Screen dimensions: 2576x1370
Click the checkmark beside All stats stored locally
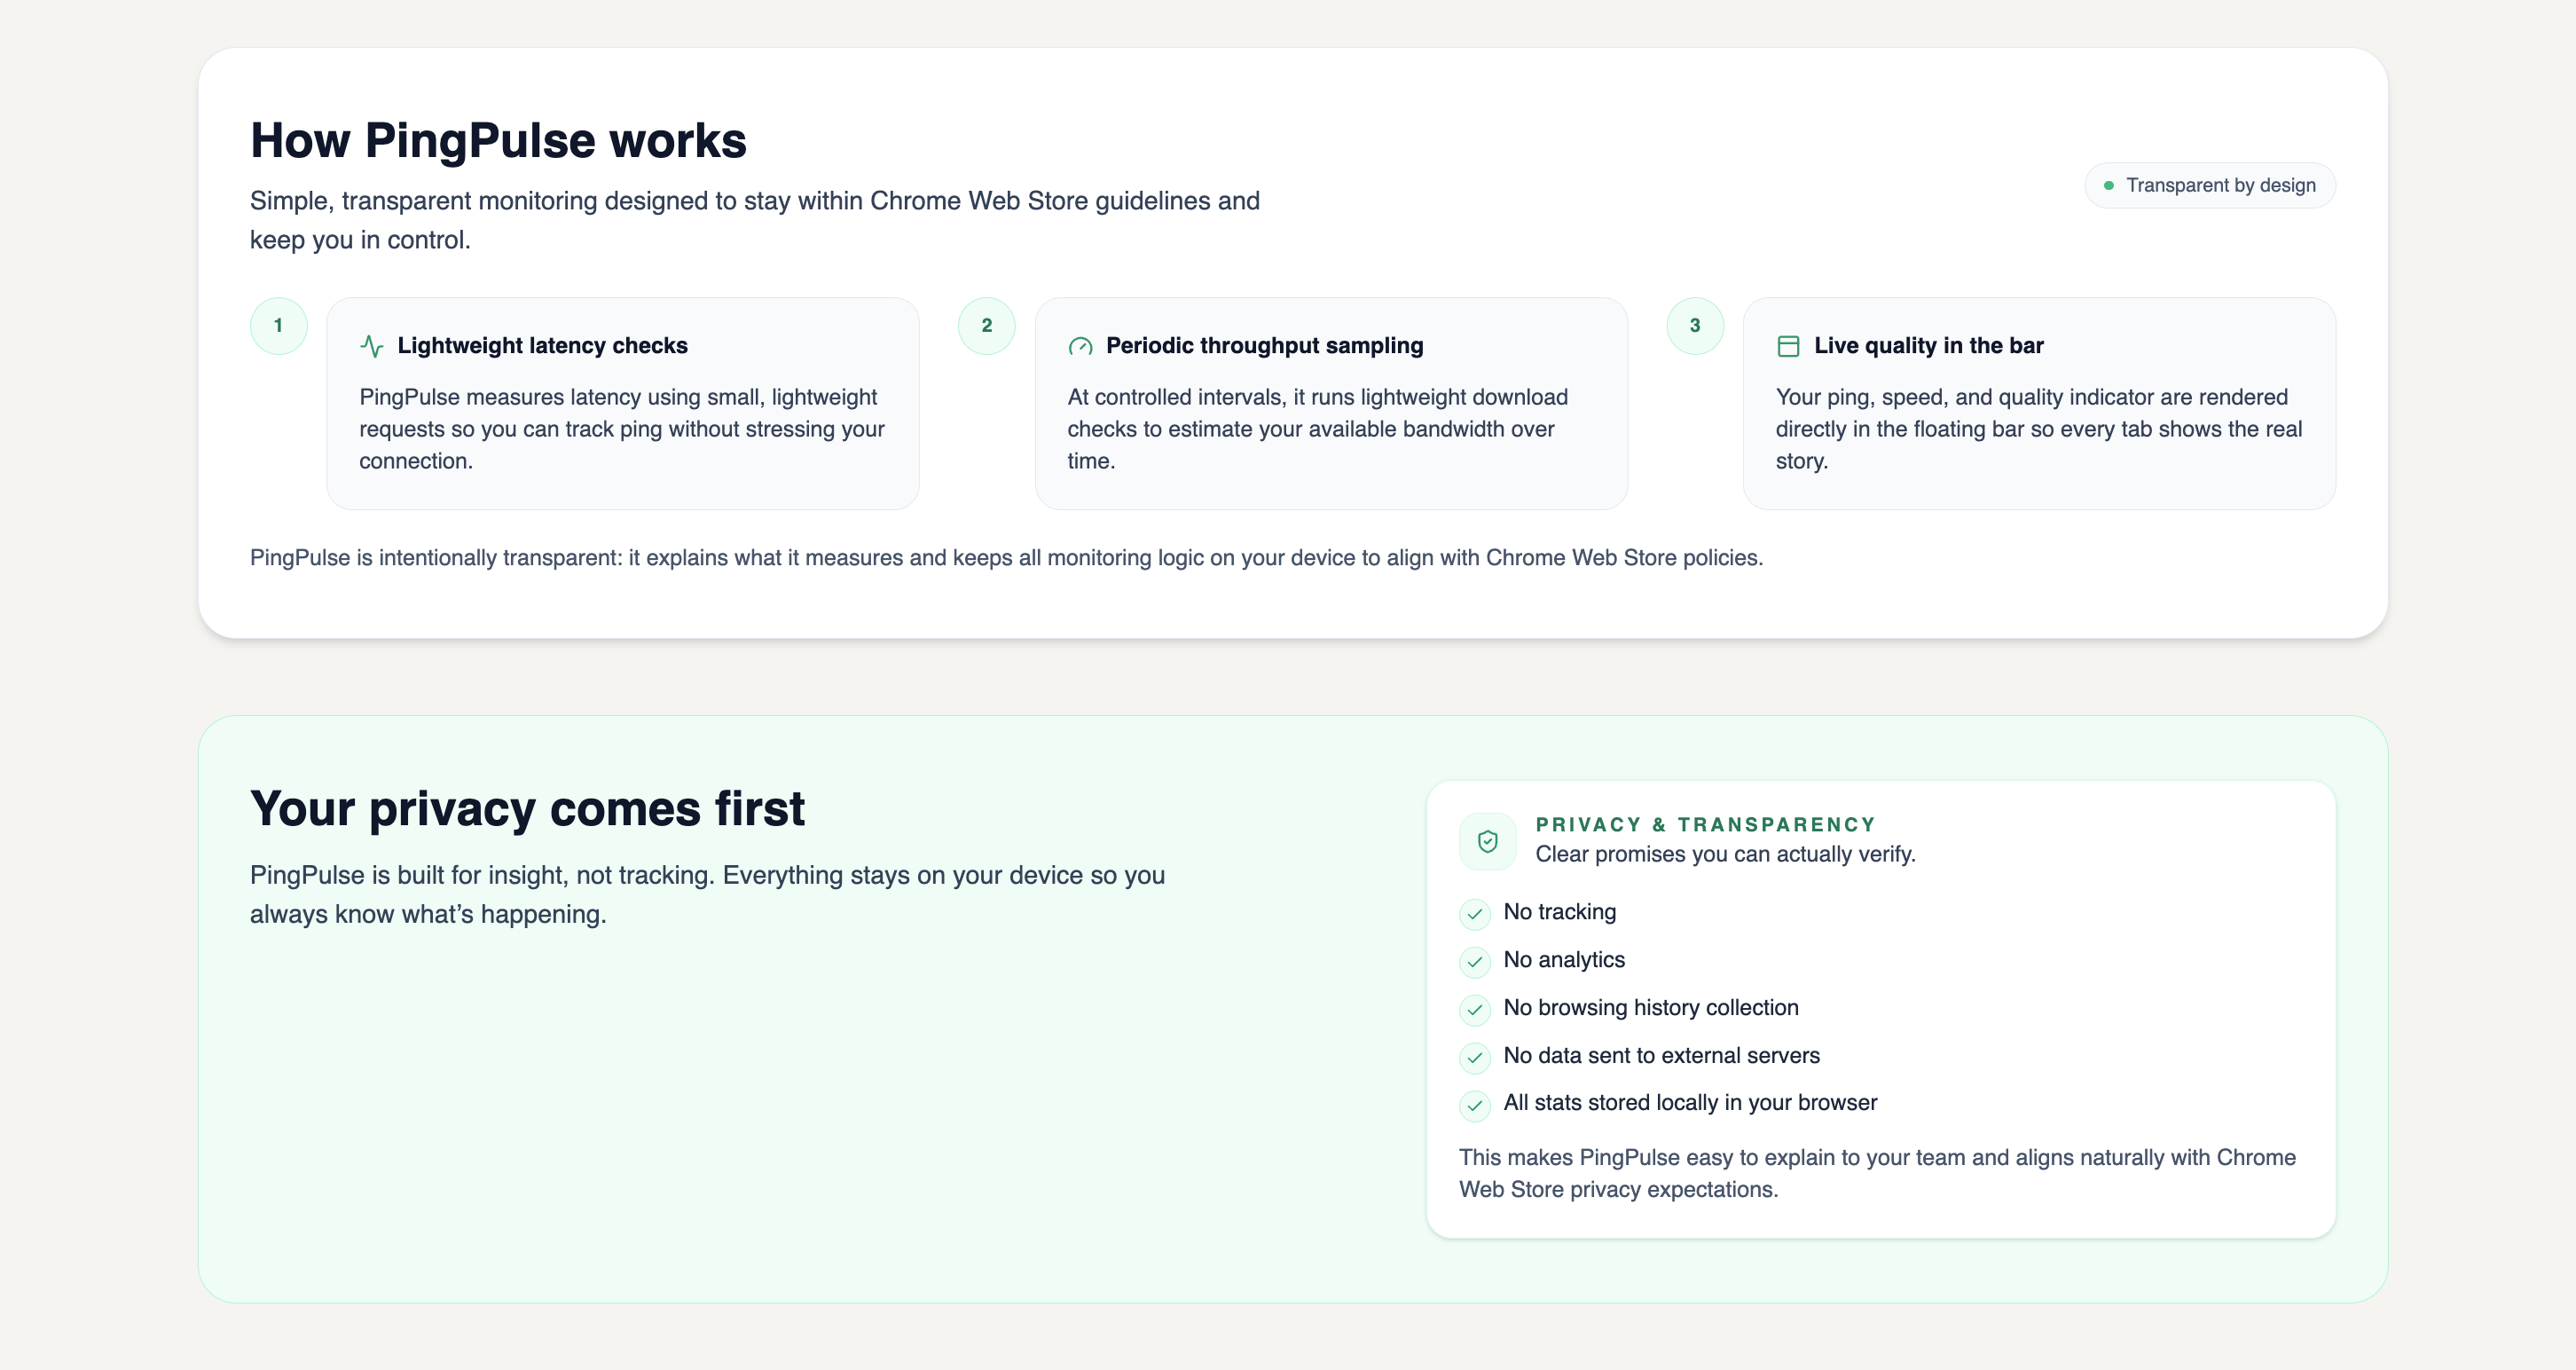(x=1474, y=1104)
